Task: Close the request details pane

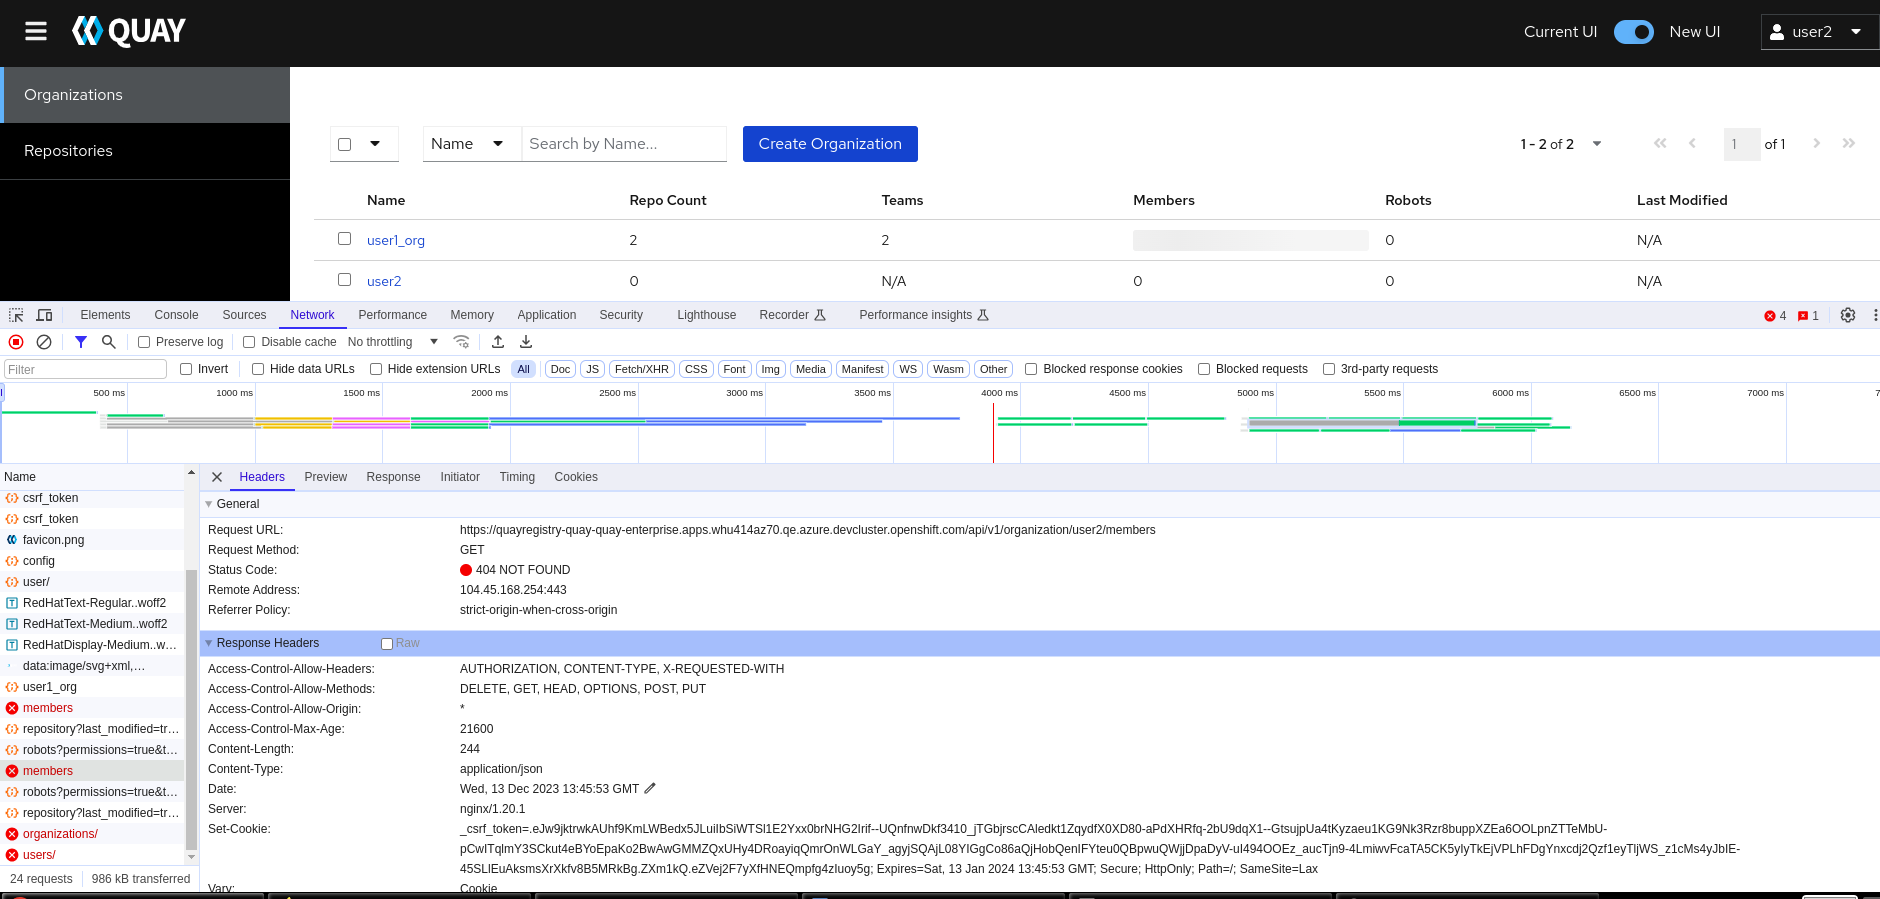Action: click(217, 477)
